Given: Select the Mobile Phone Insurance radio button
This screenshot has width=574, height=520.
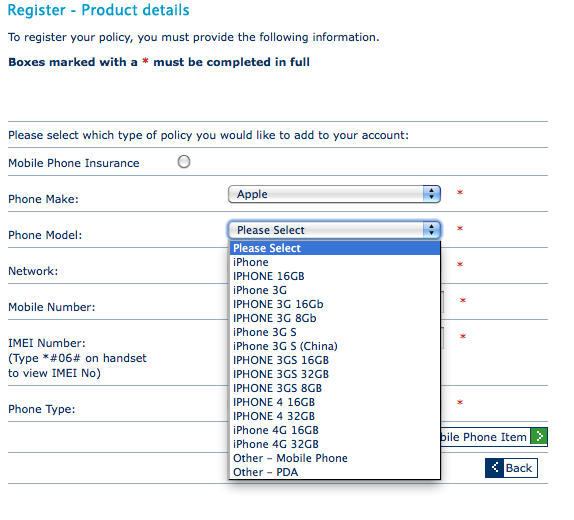Looking at the screenshot, I should pyautogui.click(x=184, y=161).
